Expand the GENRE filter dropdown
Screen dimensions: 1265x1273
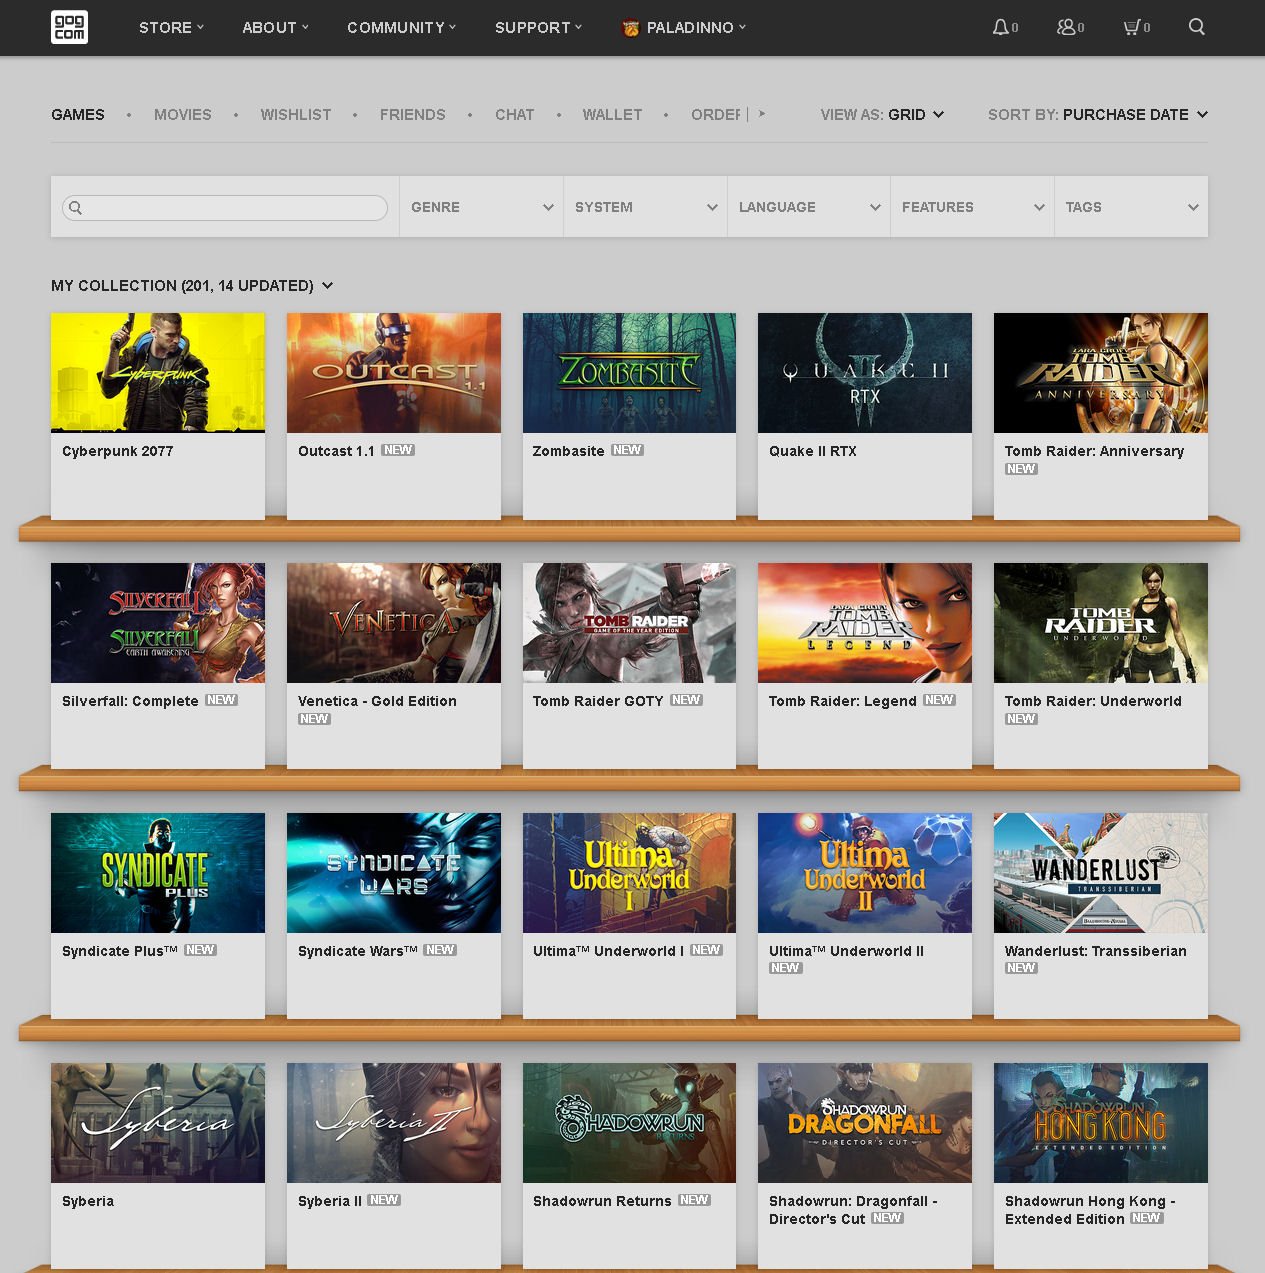pyautogui.click(x=481, y=207)
